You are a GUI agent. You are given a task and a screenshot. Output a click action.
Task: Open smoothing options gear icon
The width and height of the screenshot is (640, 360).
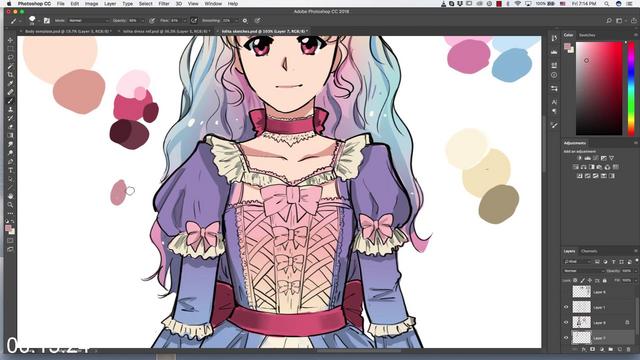[245, 20]
